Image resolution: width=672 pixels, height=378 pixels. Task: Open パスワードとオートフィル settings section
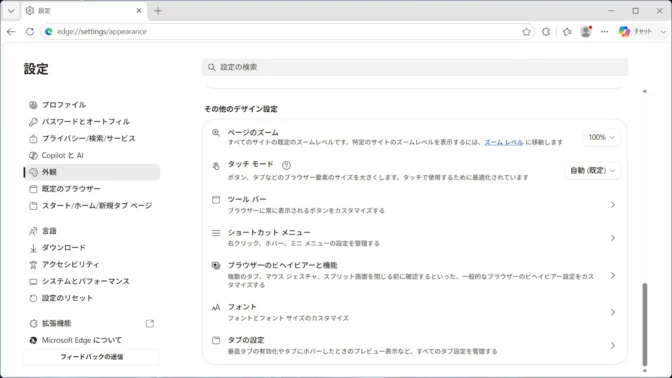click(x=92, y=122)
